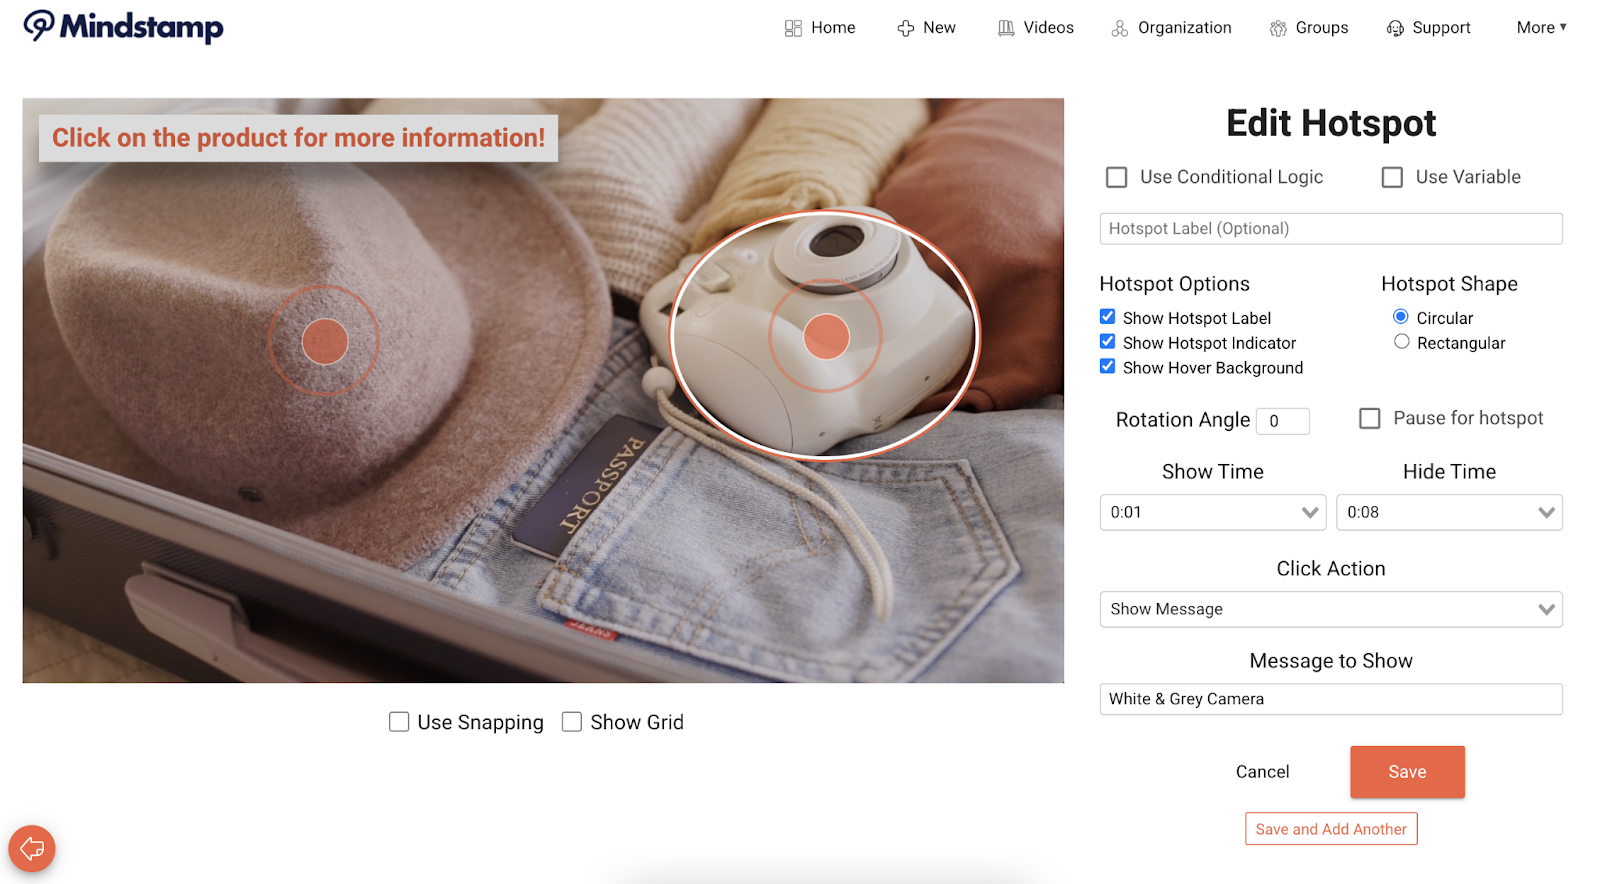Click the New plus icon
The height and width of the screenshot is (884, 1600).
[906, 28]
